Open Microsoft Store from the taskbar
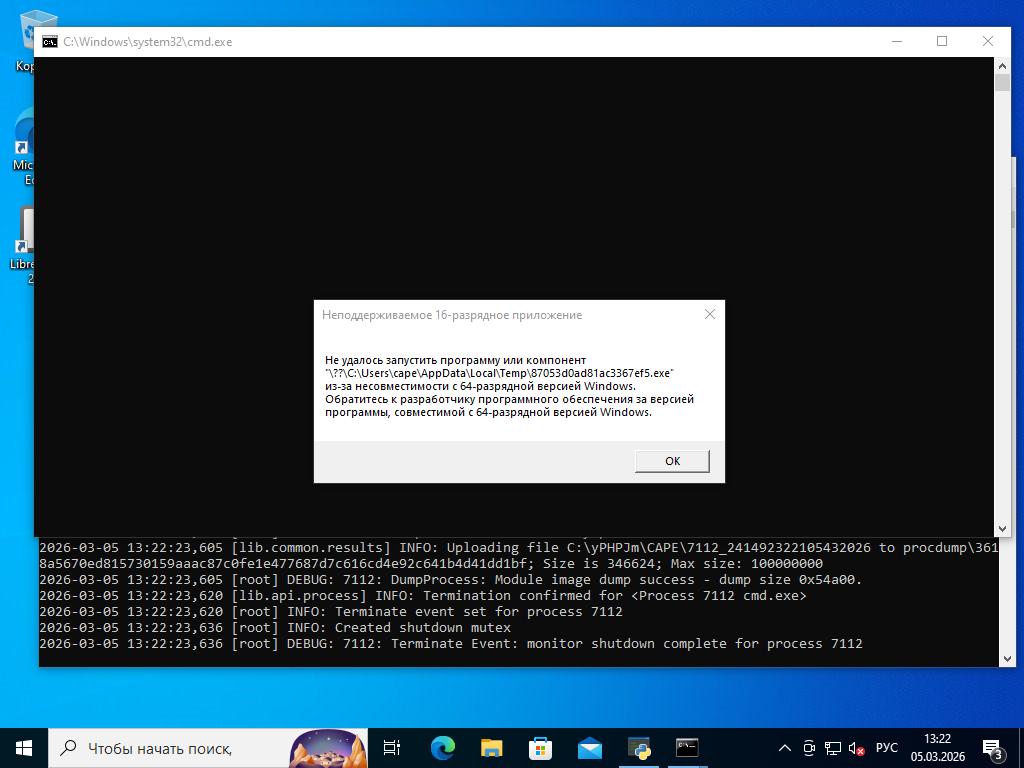The image size is (1024, 768). (540, 747)
